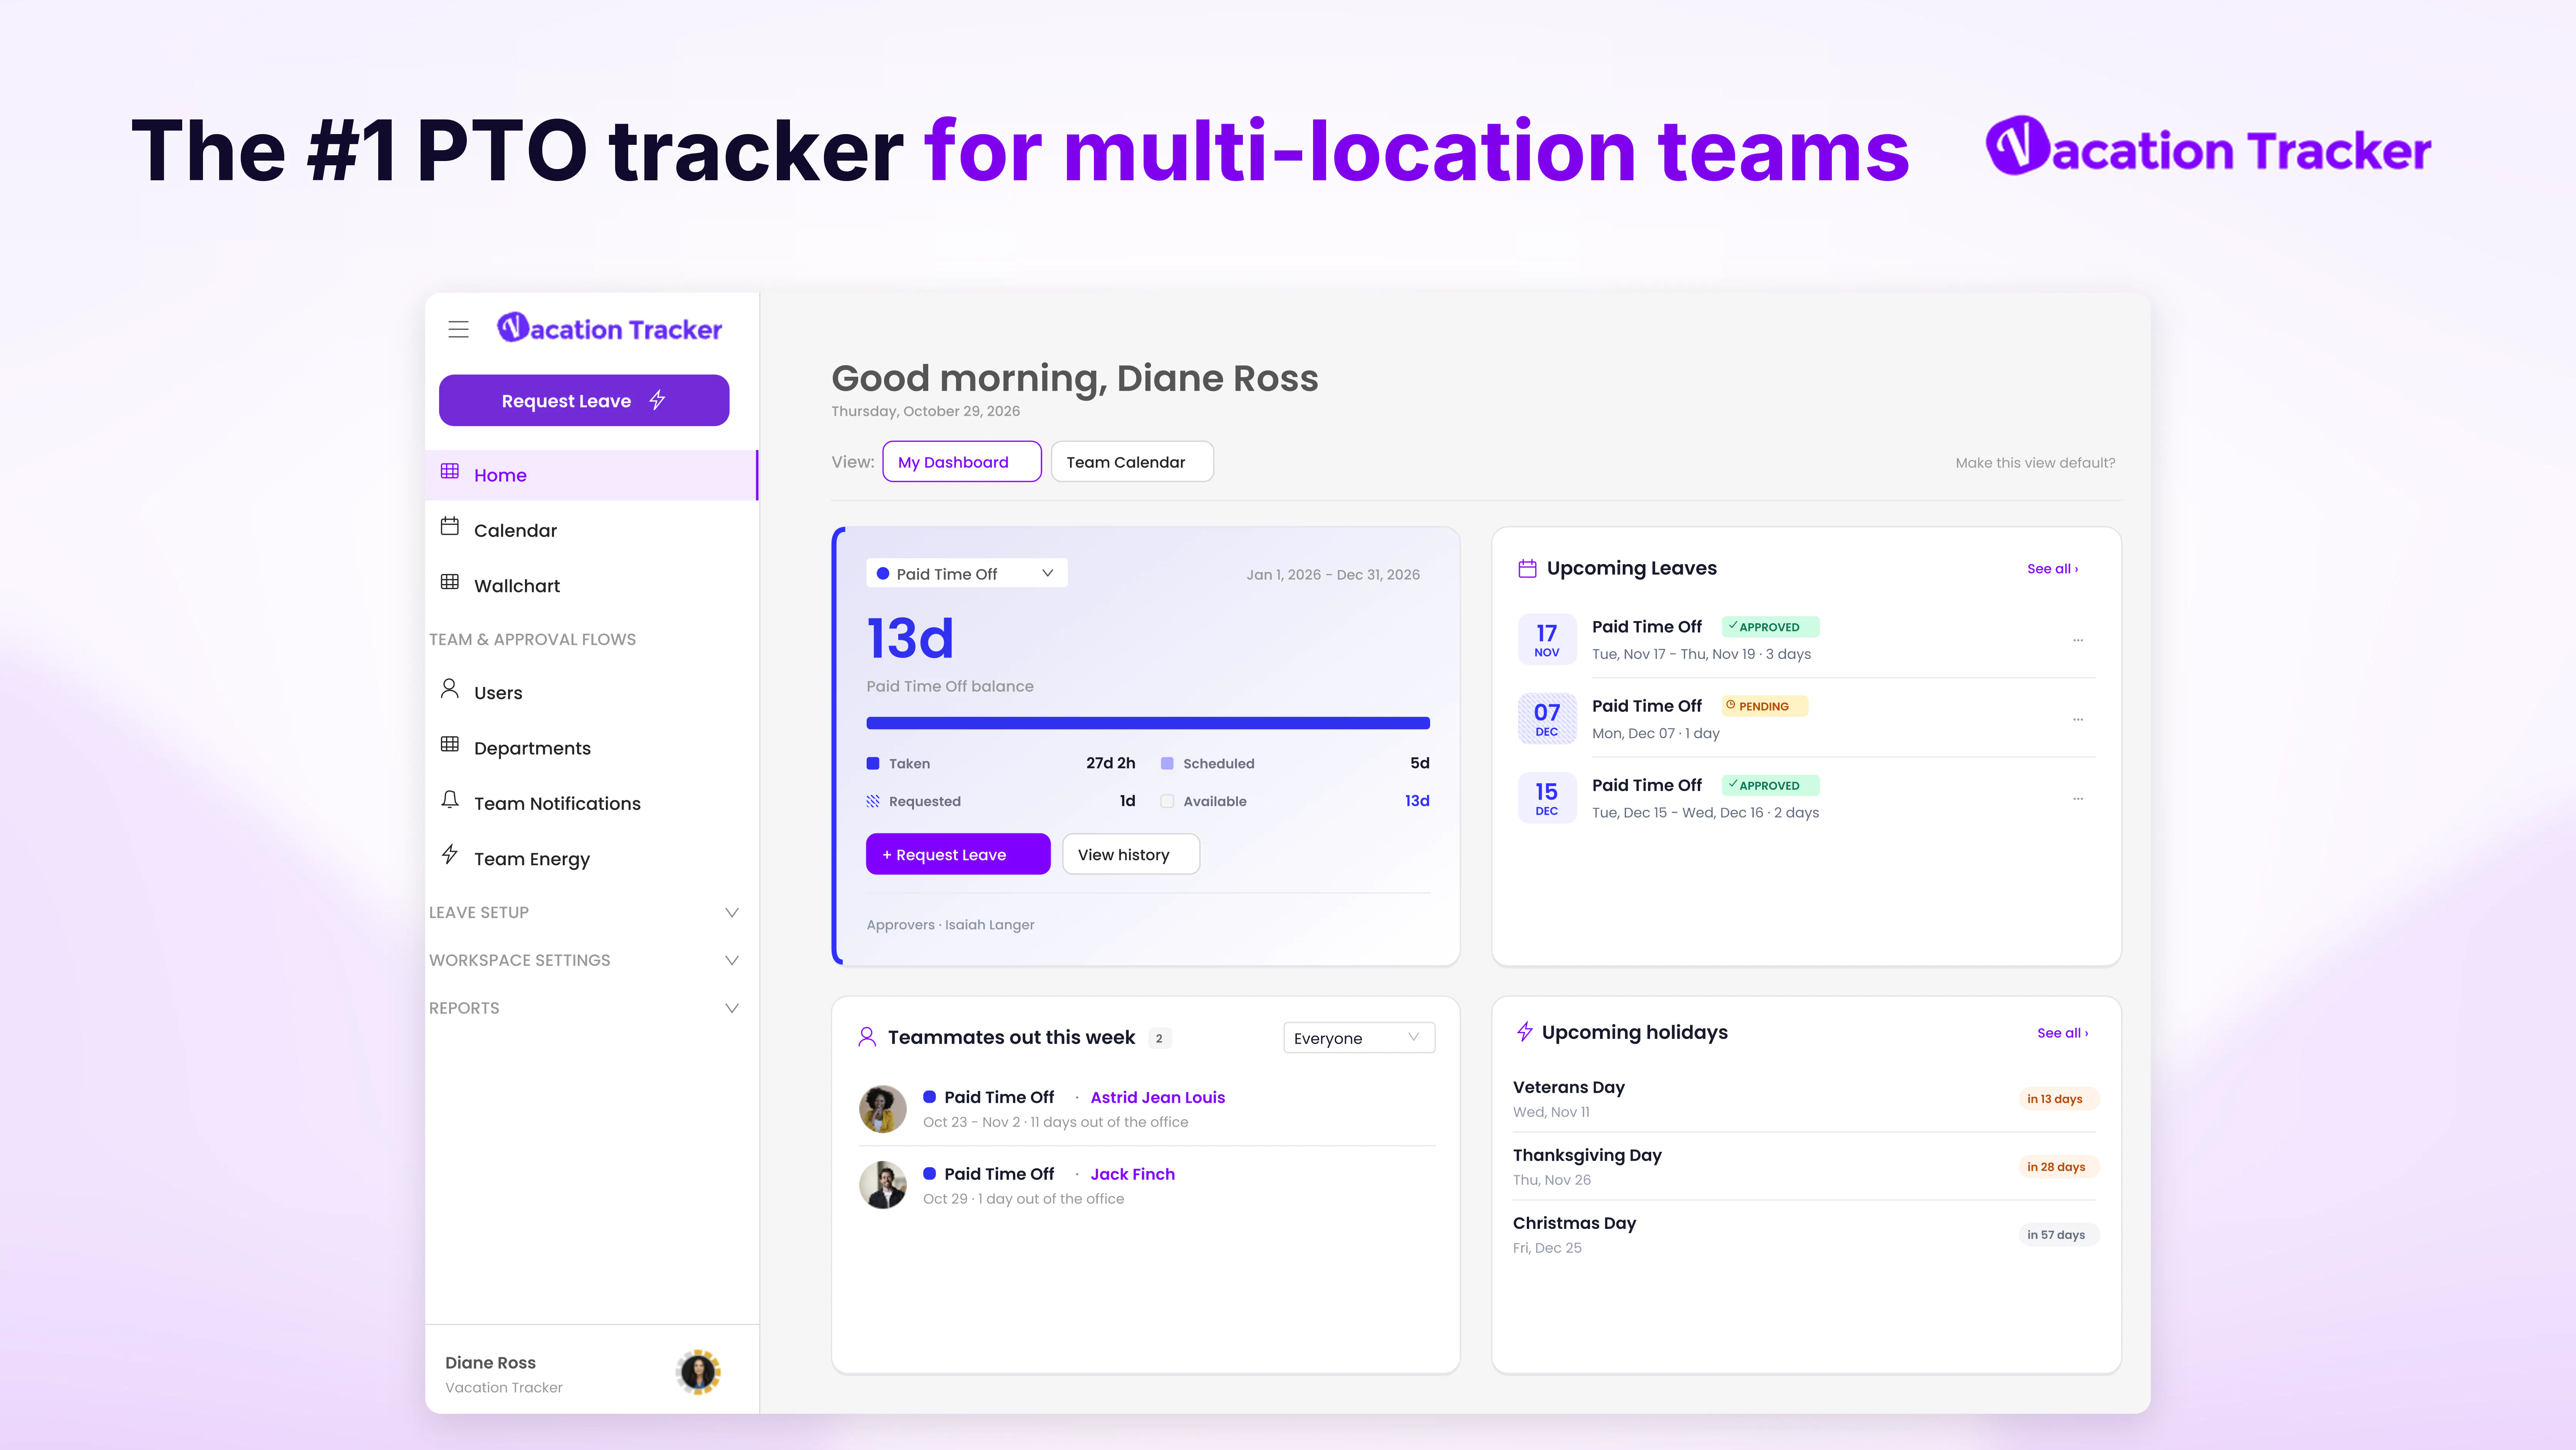2576x1450 pixels.
Task: Click the Teammates out person icon
Action: click(x=867, y=1037)
